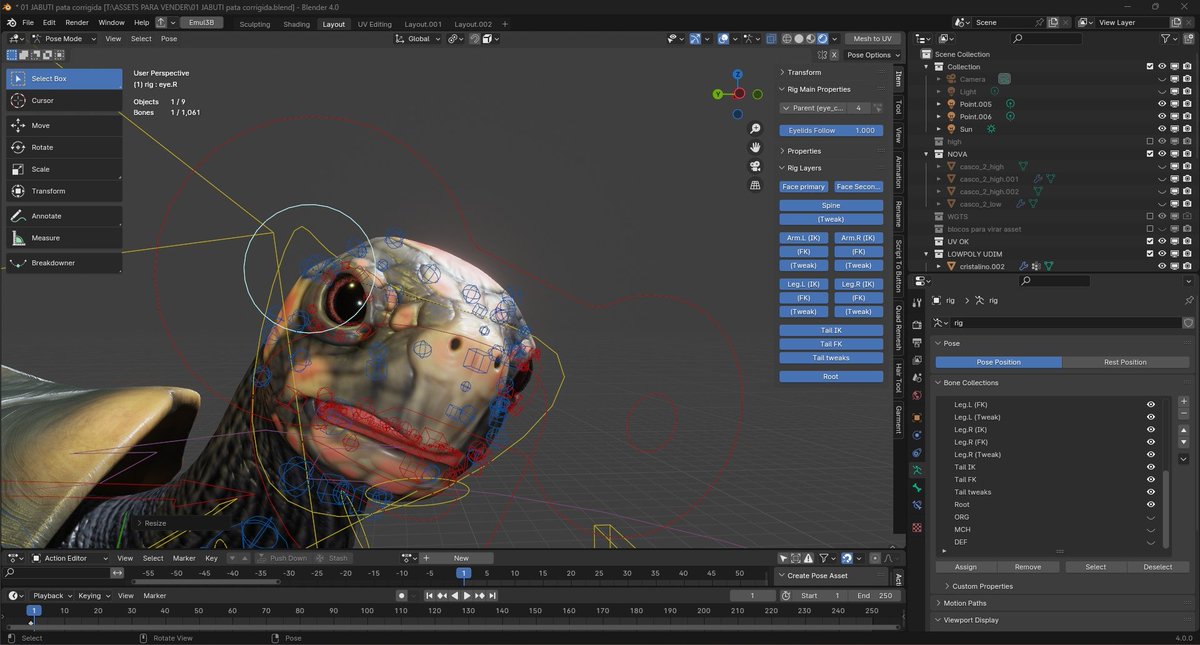Toggle pin icon in properties header
The width and height of the screenshot is (1200, 645).
(1188, 300)
